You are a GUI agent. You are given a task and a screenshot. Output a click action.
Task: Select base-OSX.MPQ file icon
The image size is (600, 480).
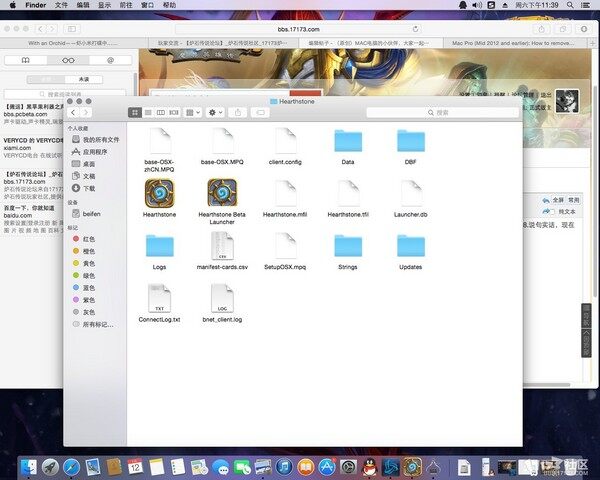point(222,141)
